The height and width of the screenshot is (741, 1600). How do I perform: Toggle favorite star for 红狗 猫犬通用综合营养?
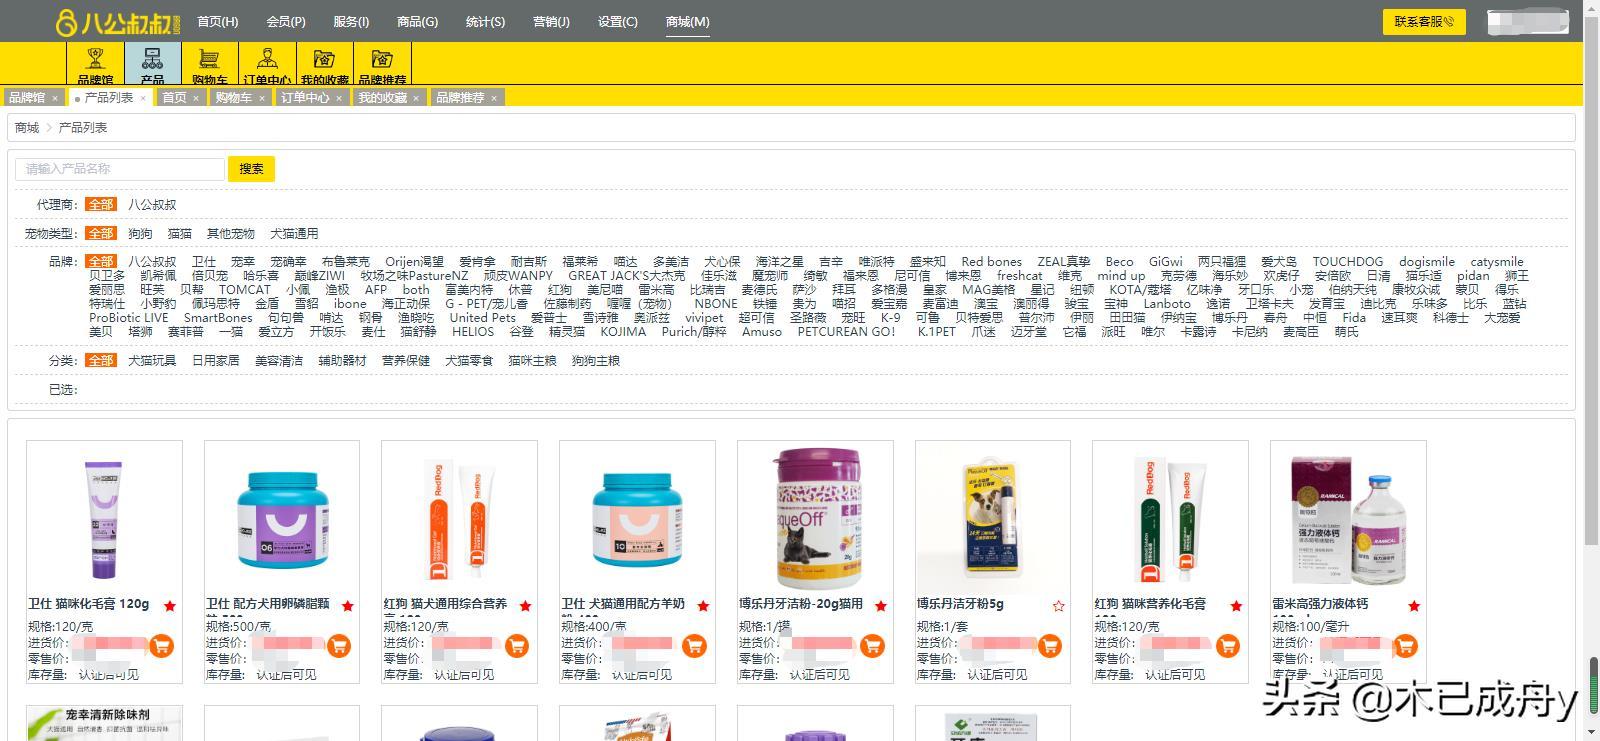click(x=526, y=606)
